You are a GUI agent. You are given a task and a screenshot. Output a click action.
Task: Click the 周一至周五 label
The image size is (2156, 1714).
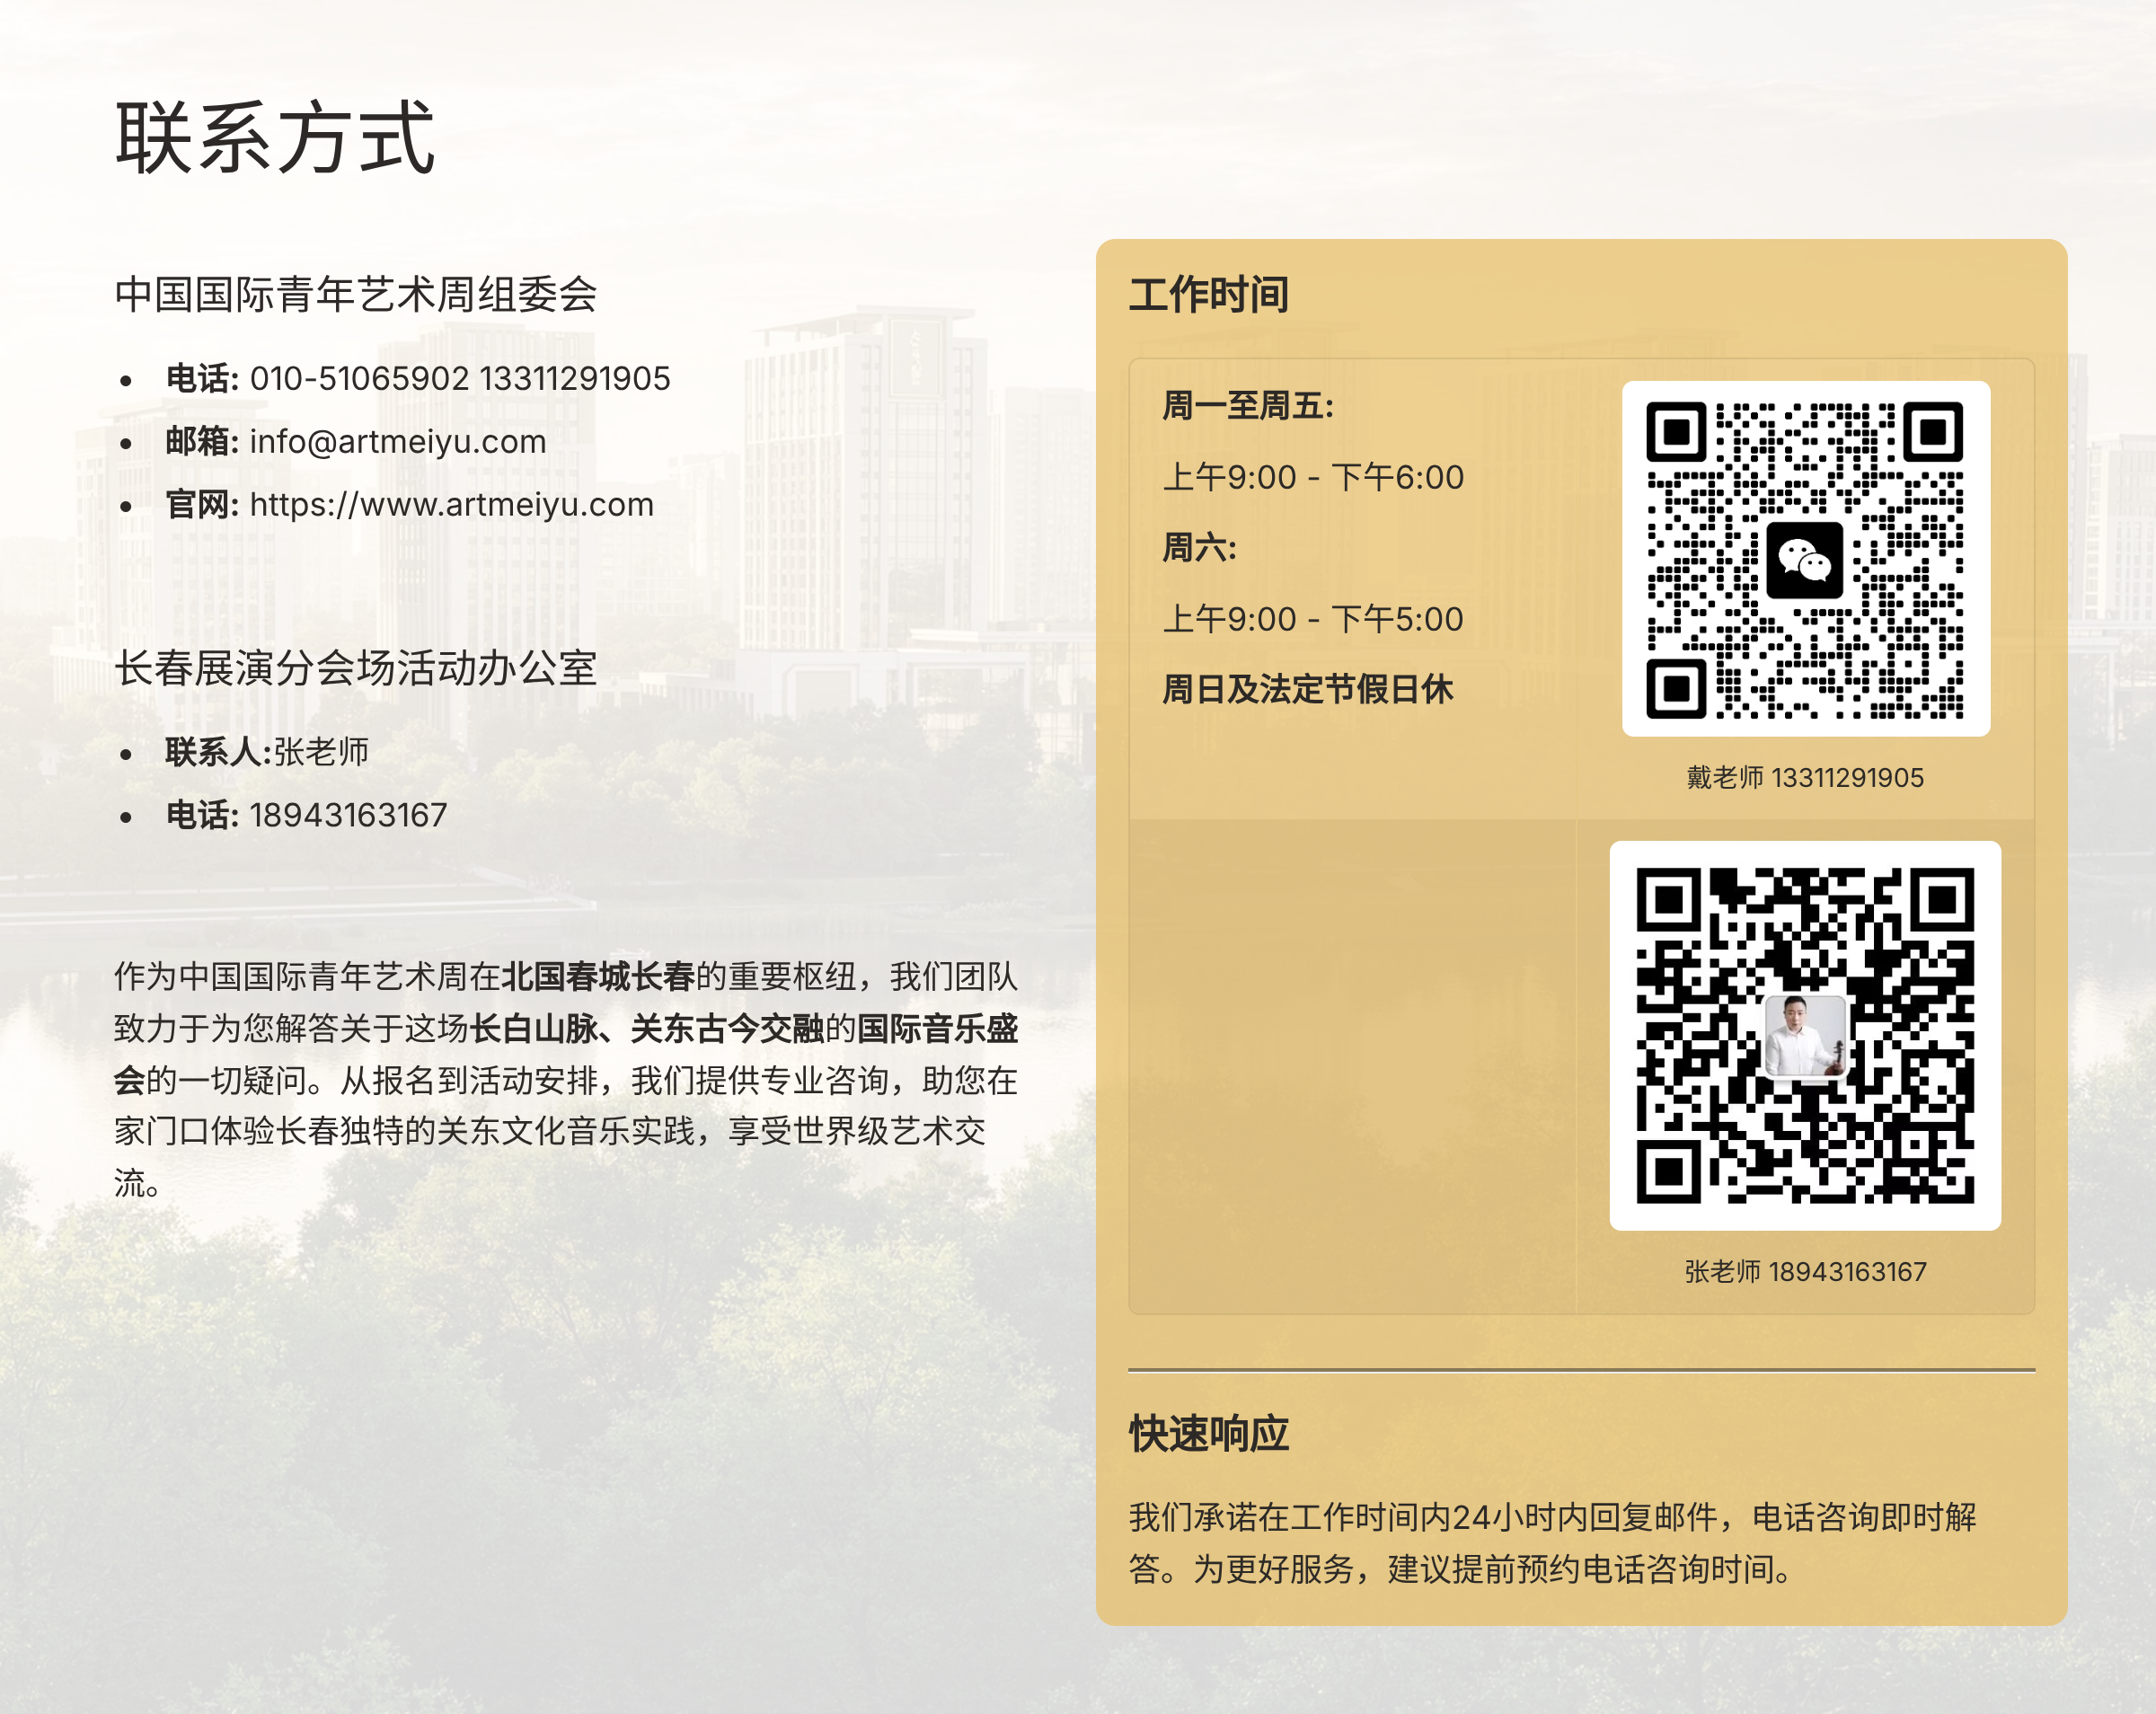click(x=1247, y=406)
